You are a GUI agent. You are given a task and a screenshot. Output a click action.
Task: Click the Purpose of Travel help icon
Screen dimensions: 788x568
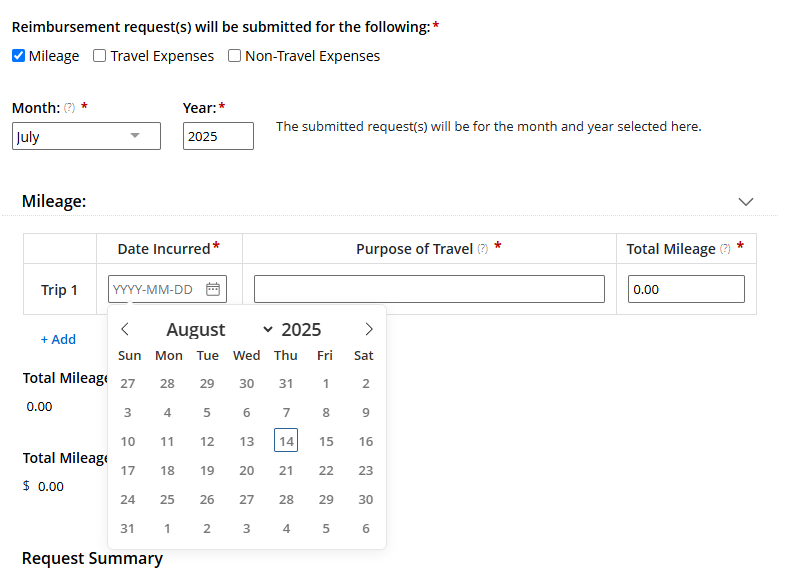click(x=483, y=249)
